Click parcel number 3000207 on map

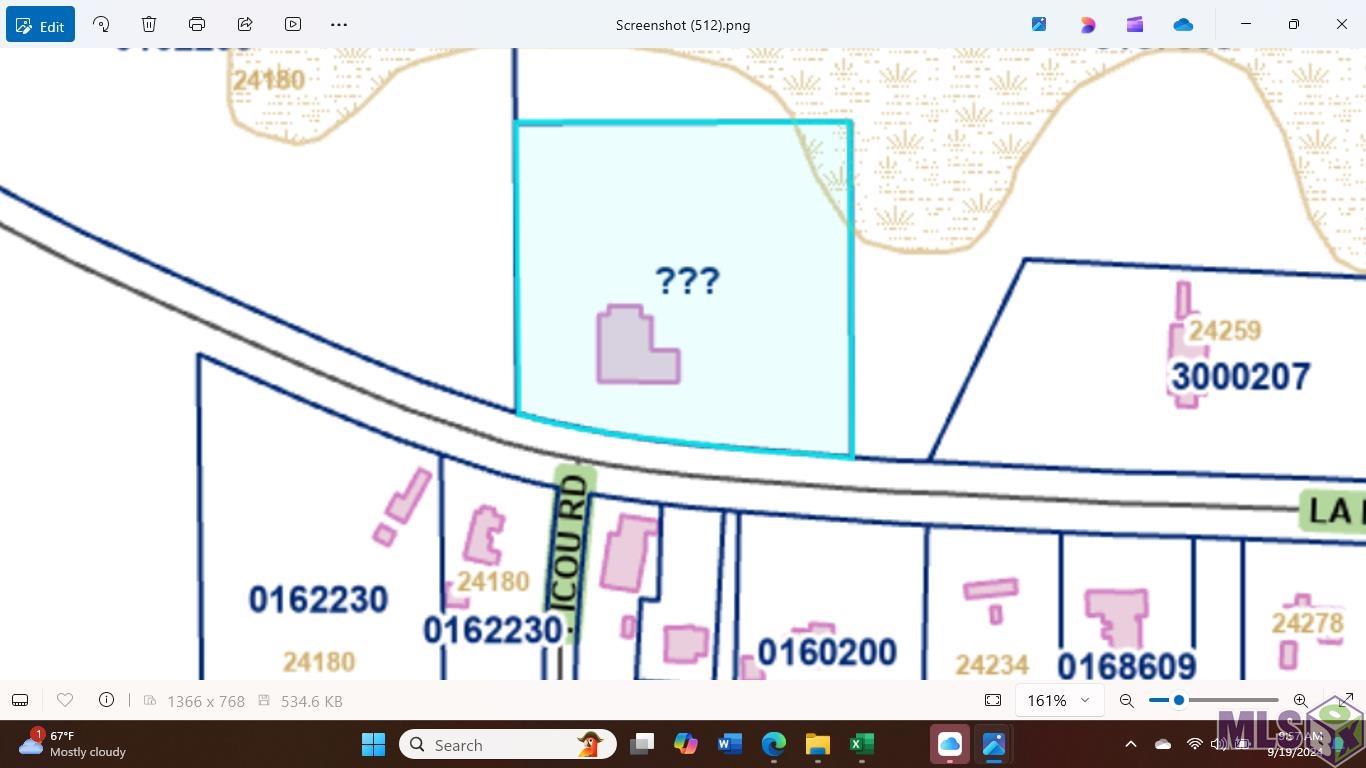pos(1240,377)
